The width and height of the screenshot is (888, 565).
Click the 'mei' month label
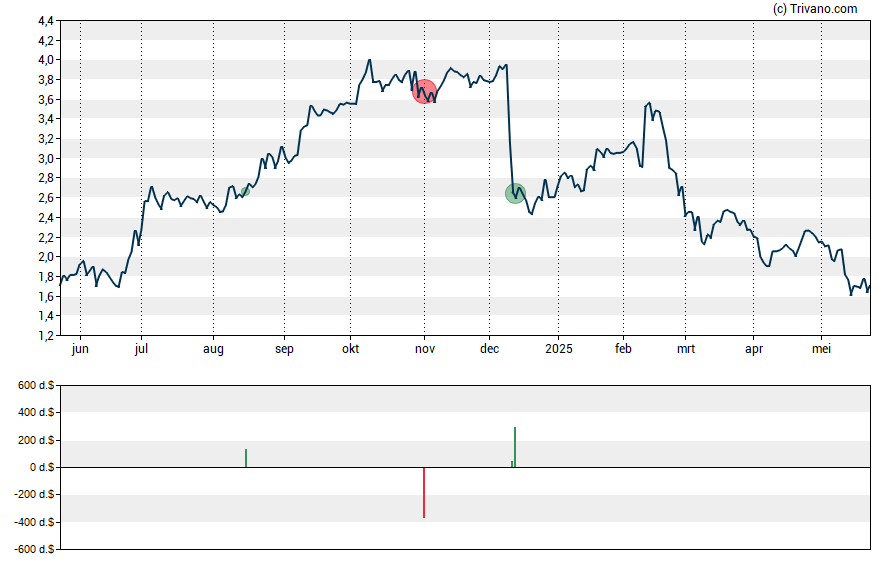click(821, 349)
